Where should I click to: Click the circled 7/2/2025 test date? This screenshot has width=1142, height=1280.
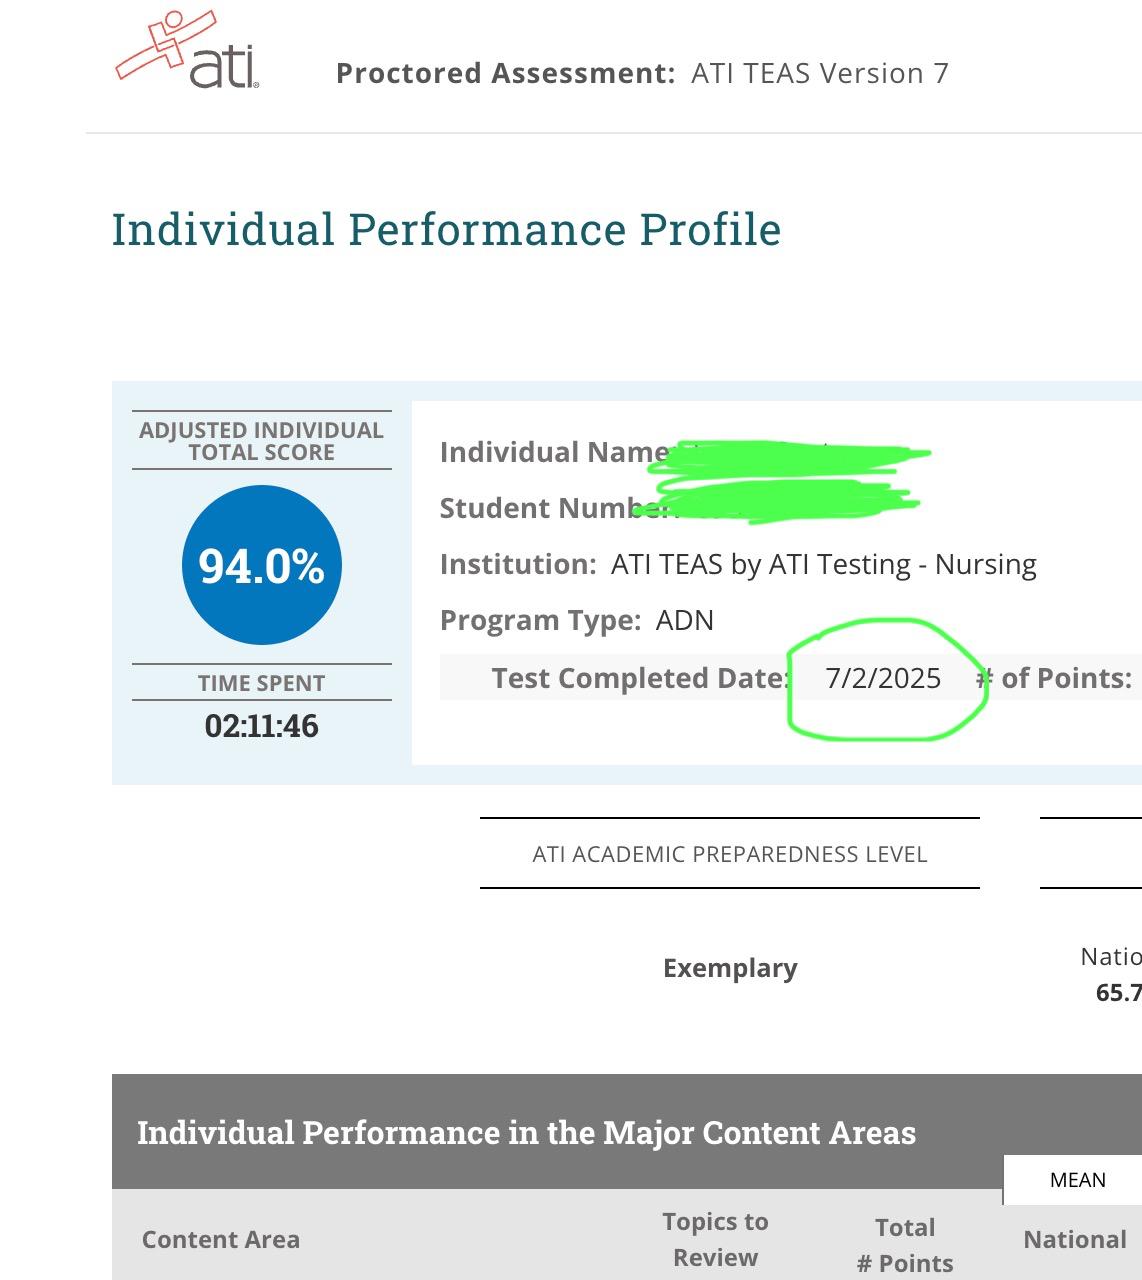[883, 678]
